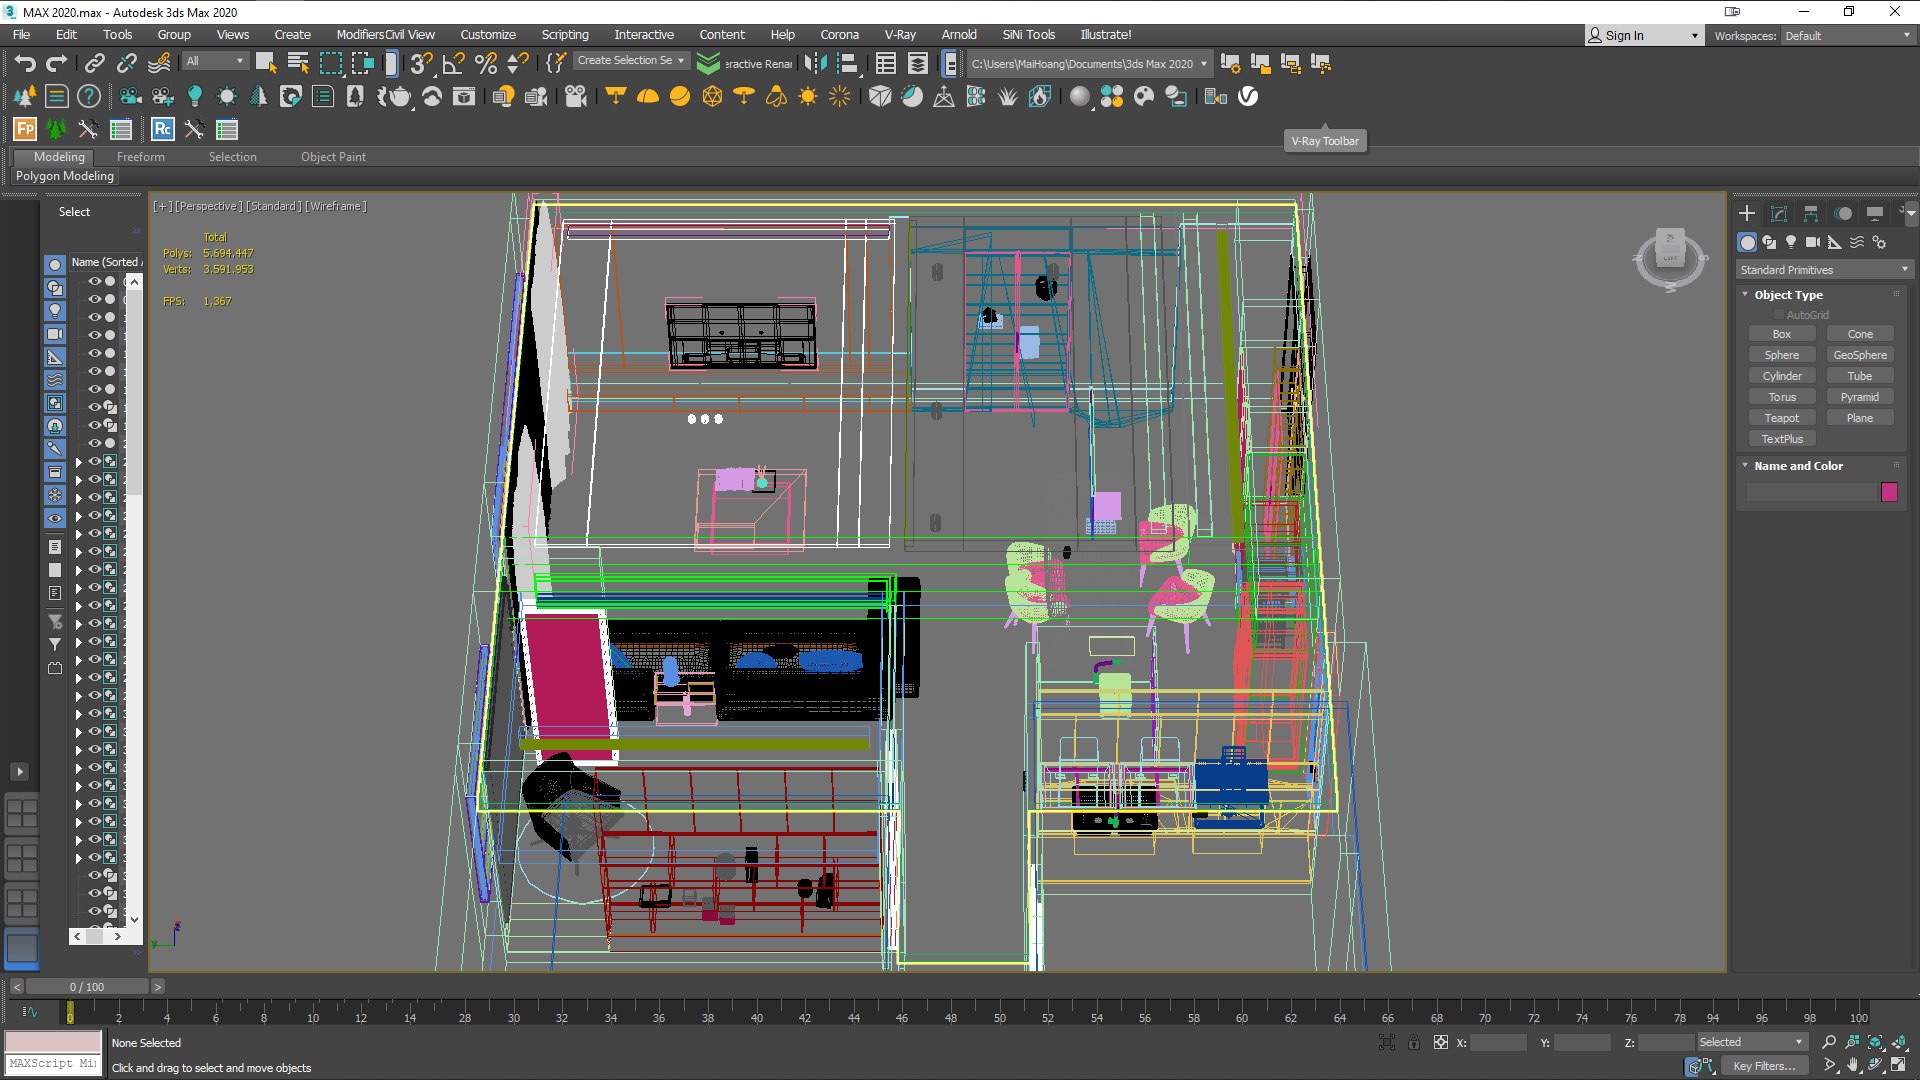Click the Mirror tool icon
This screenshot has width=1920, height=1080.
(816, 64)
